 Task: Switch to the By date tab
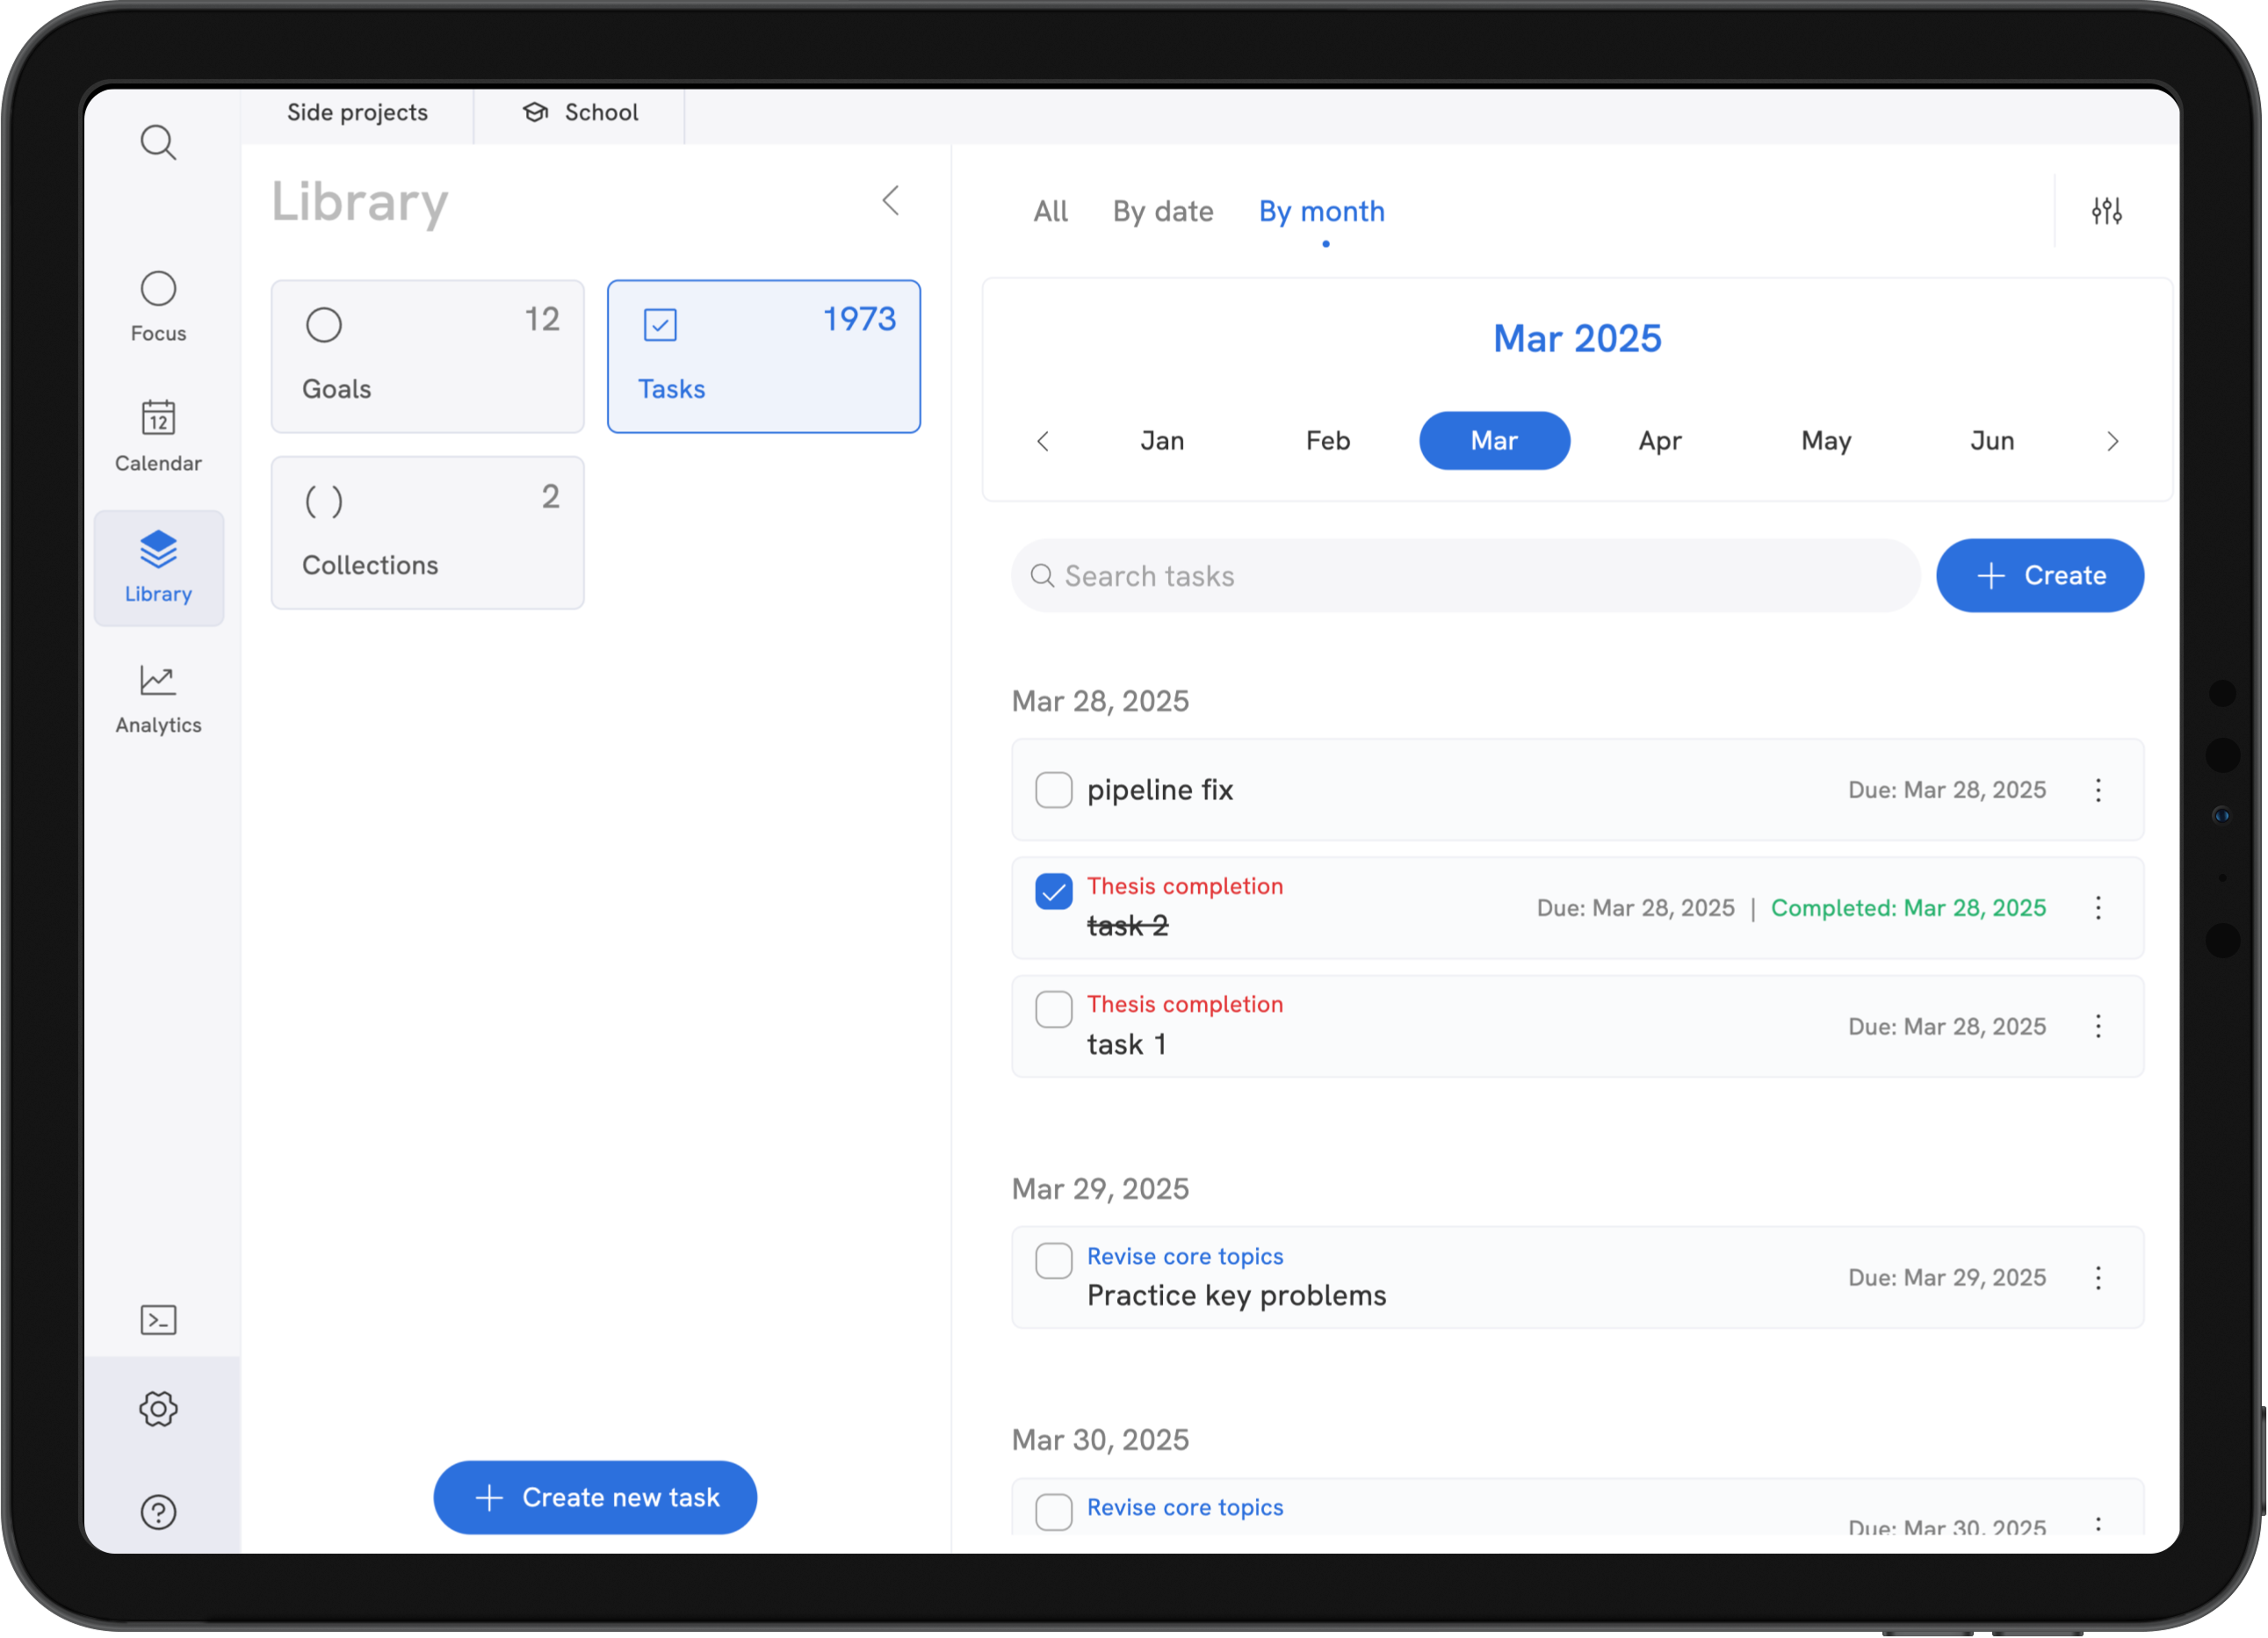(x=1162, y=211)
